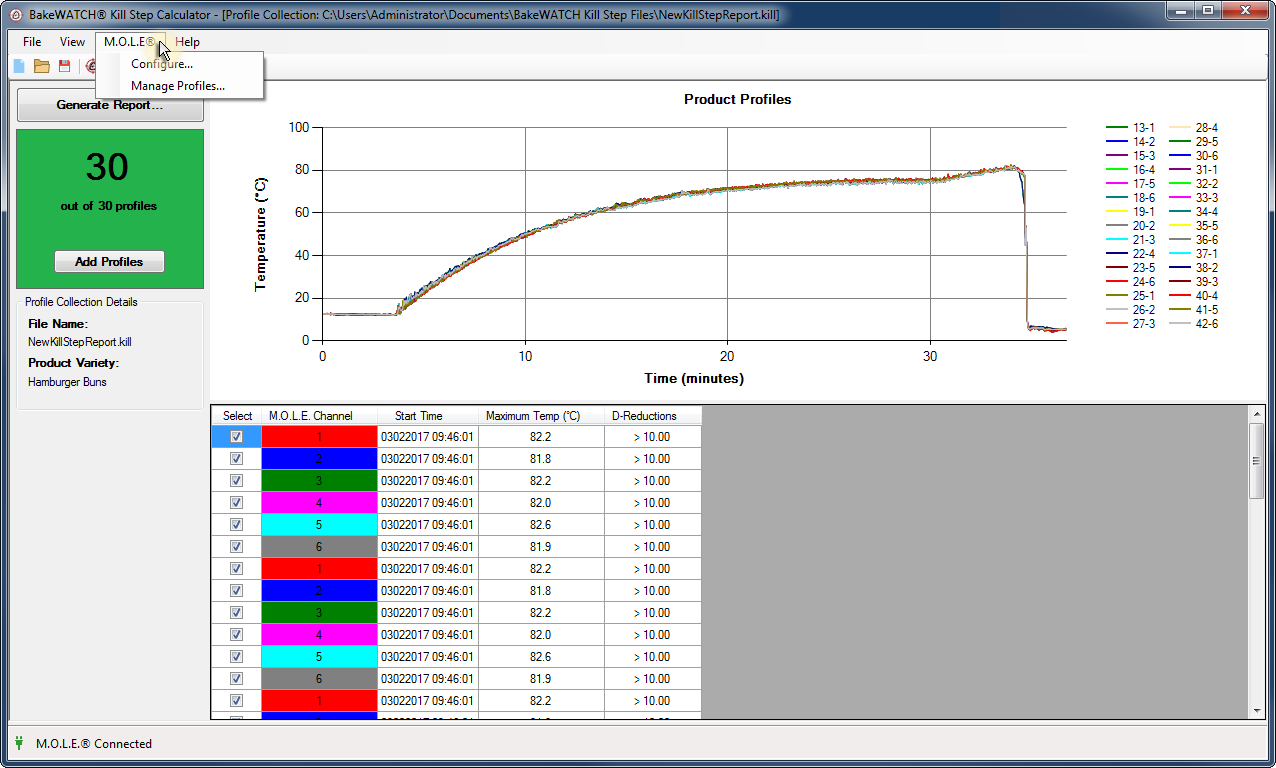The image size is (1276, 768).
Task: Click the Maximum Temp (°C) column header
Action: coord(541,416)
